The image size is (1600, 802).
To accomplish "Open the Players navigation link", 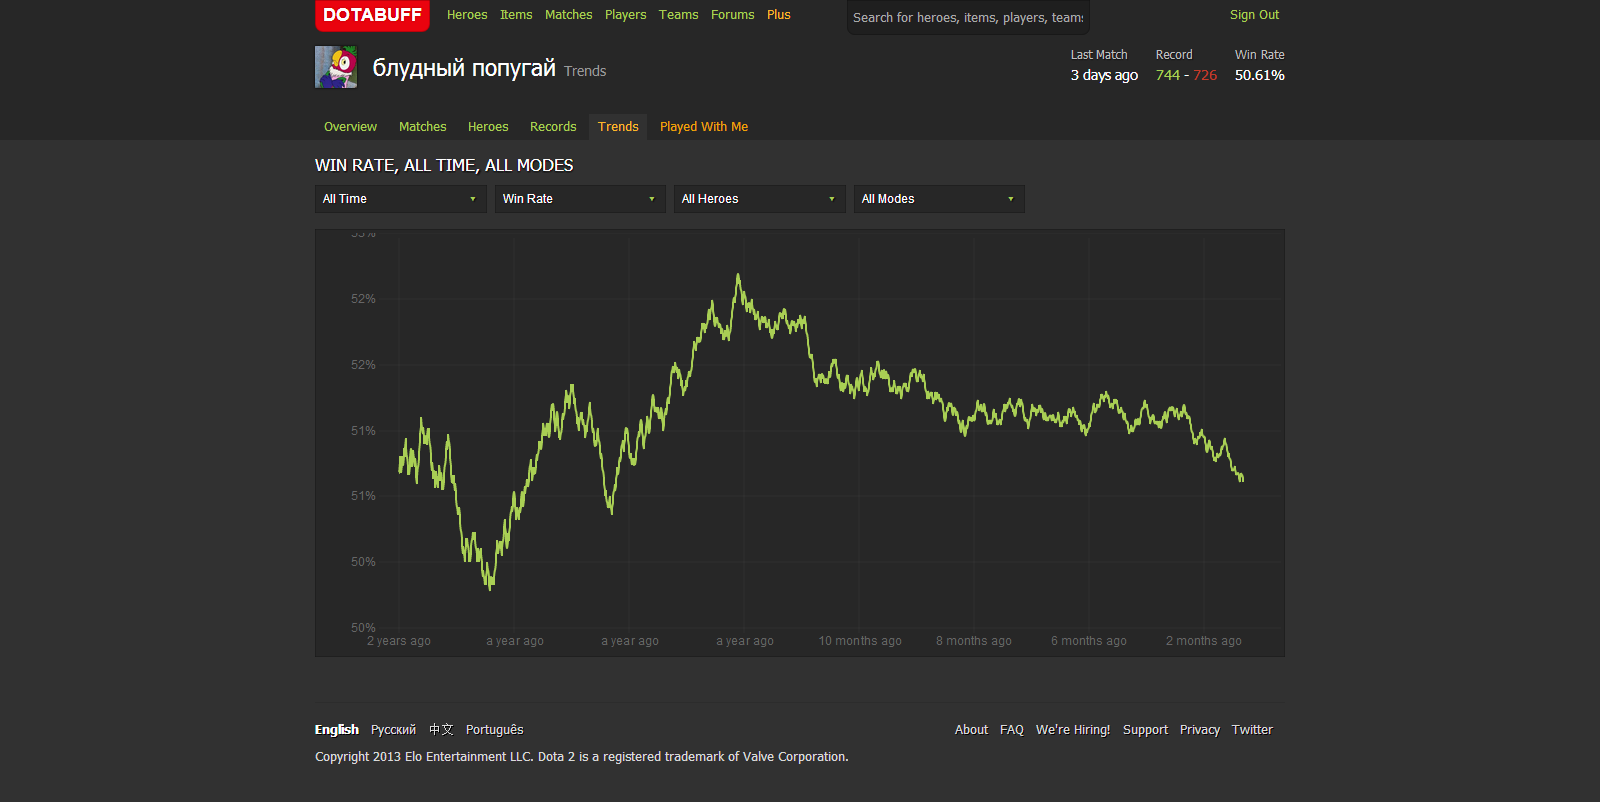I will [x=626, y=15].
